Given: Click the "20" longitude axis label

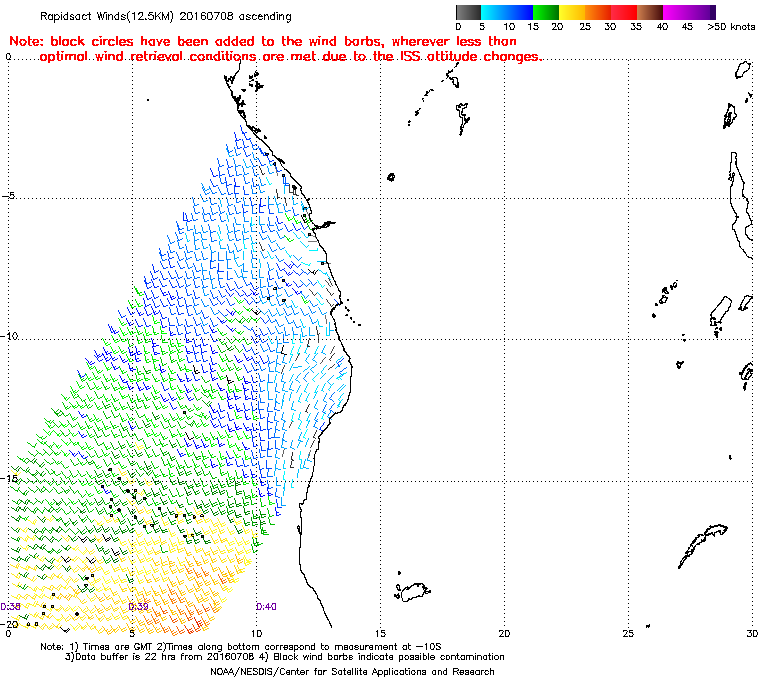Looking at the screenshot, I should pyautogui.click(x=504, y=633).
